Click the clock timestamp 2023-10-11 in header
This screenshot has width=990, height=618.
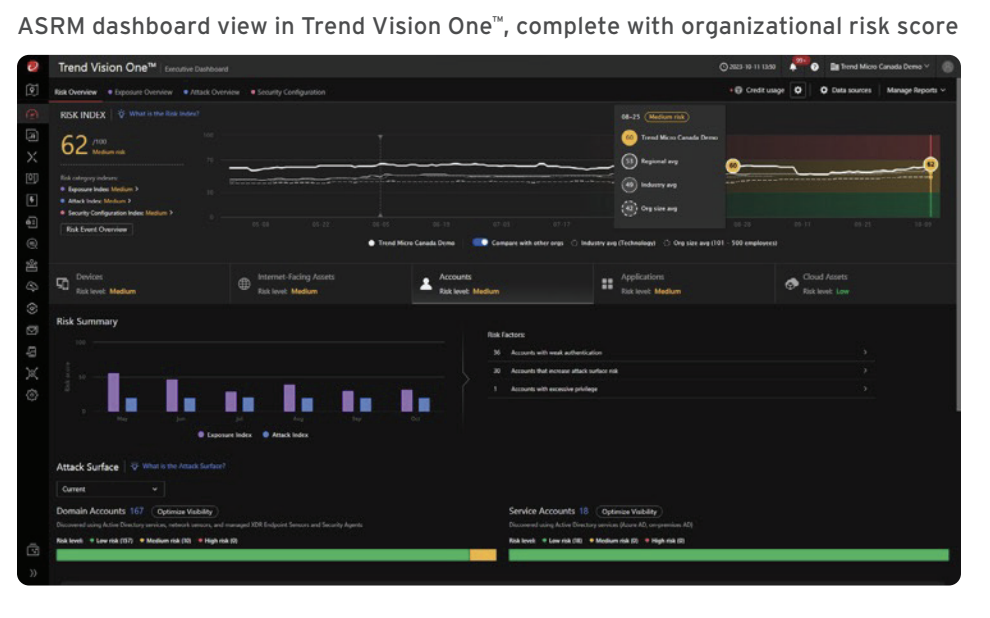pos(748,67)
